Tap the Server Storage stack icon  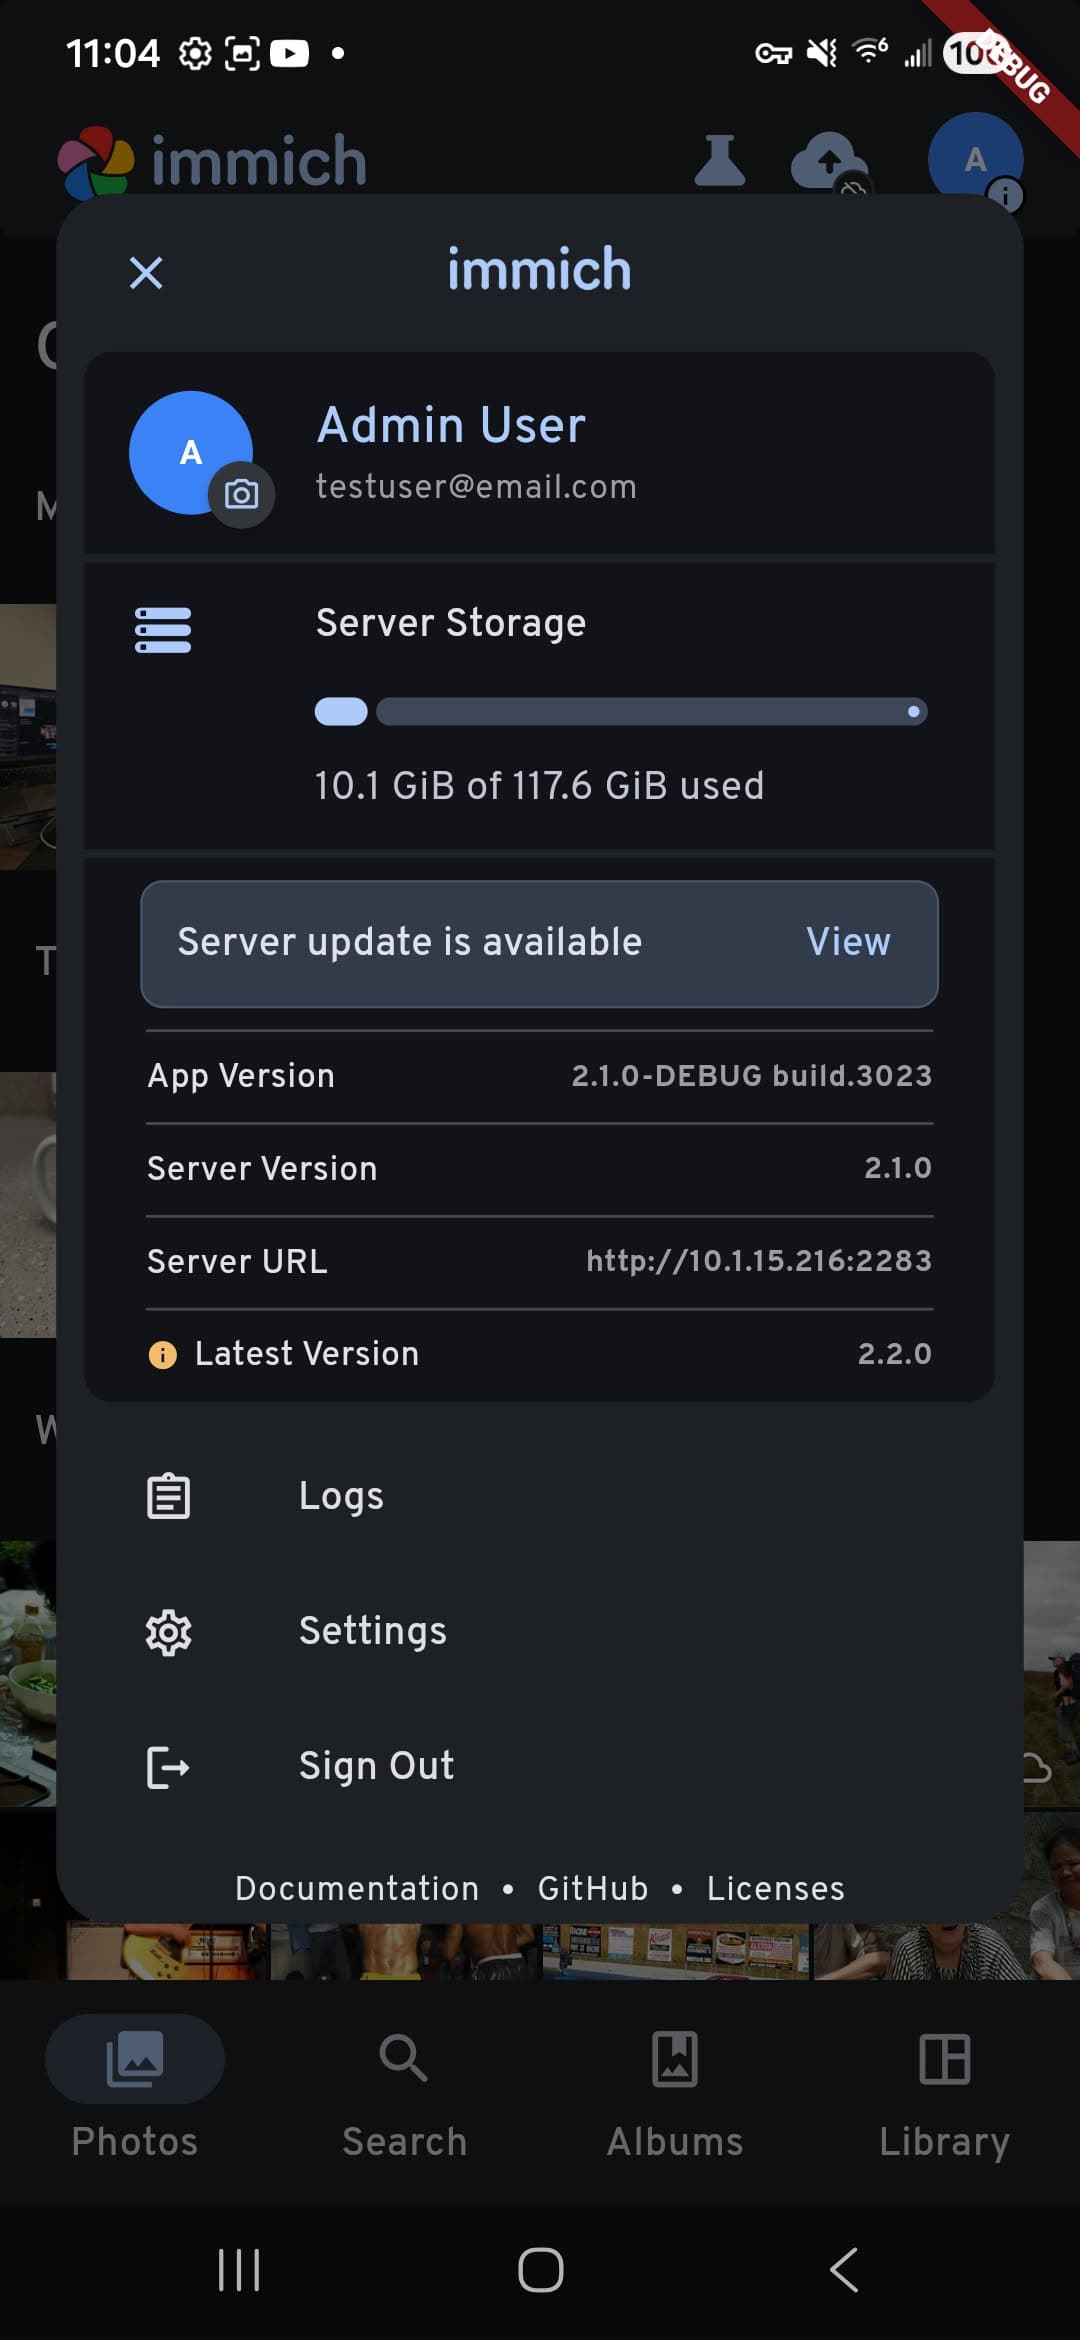click(163, 630)
